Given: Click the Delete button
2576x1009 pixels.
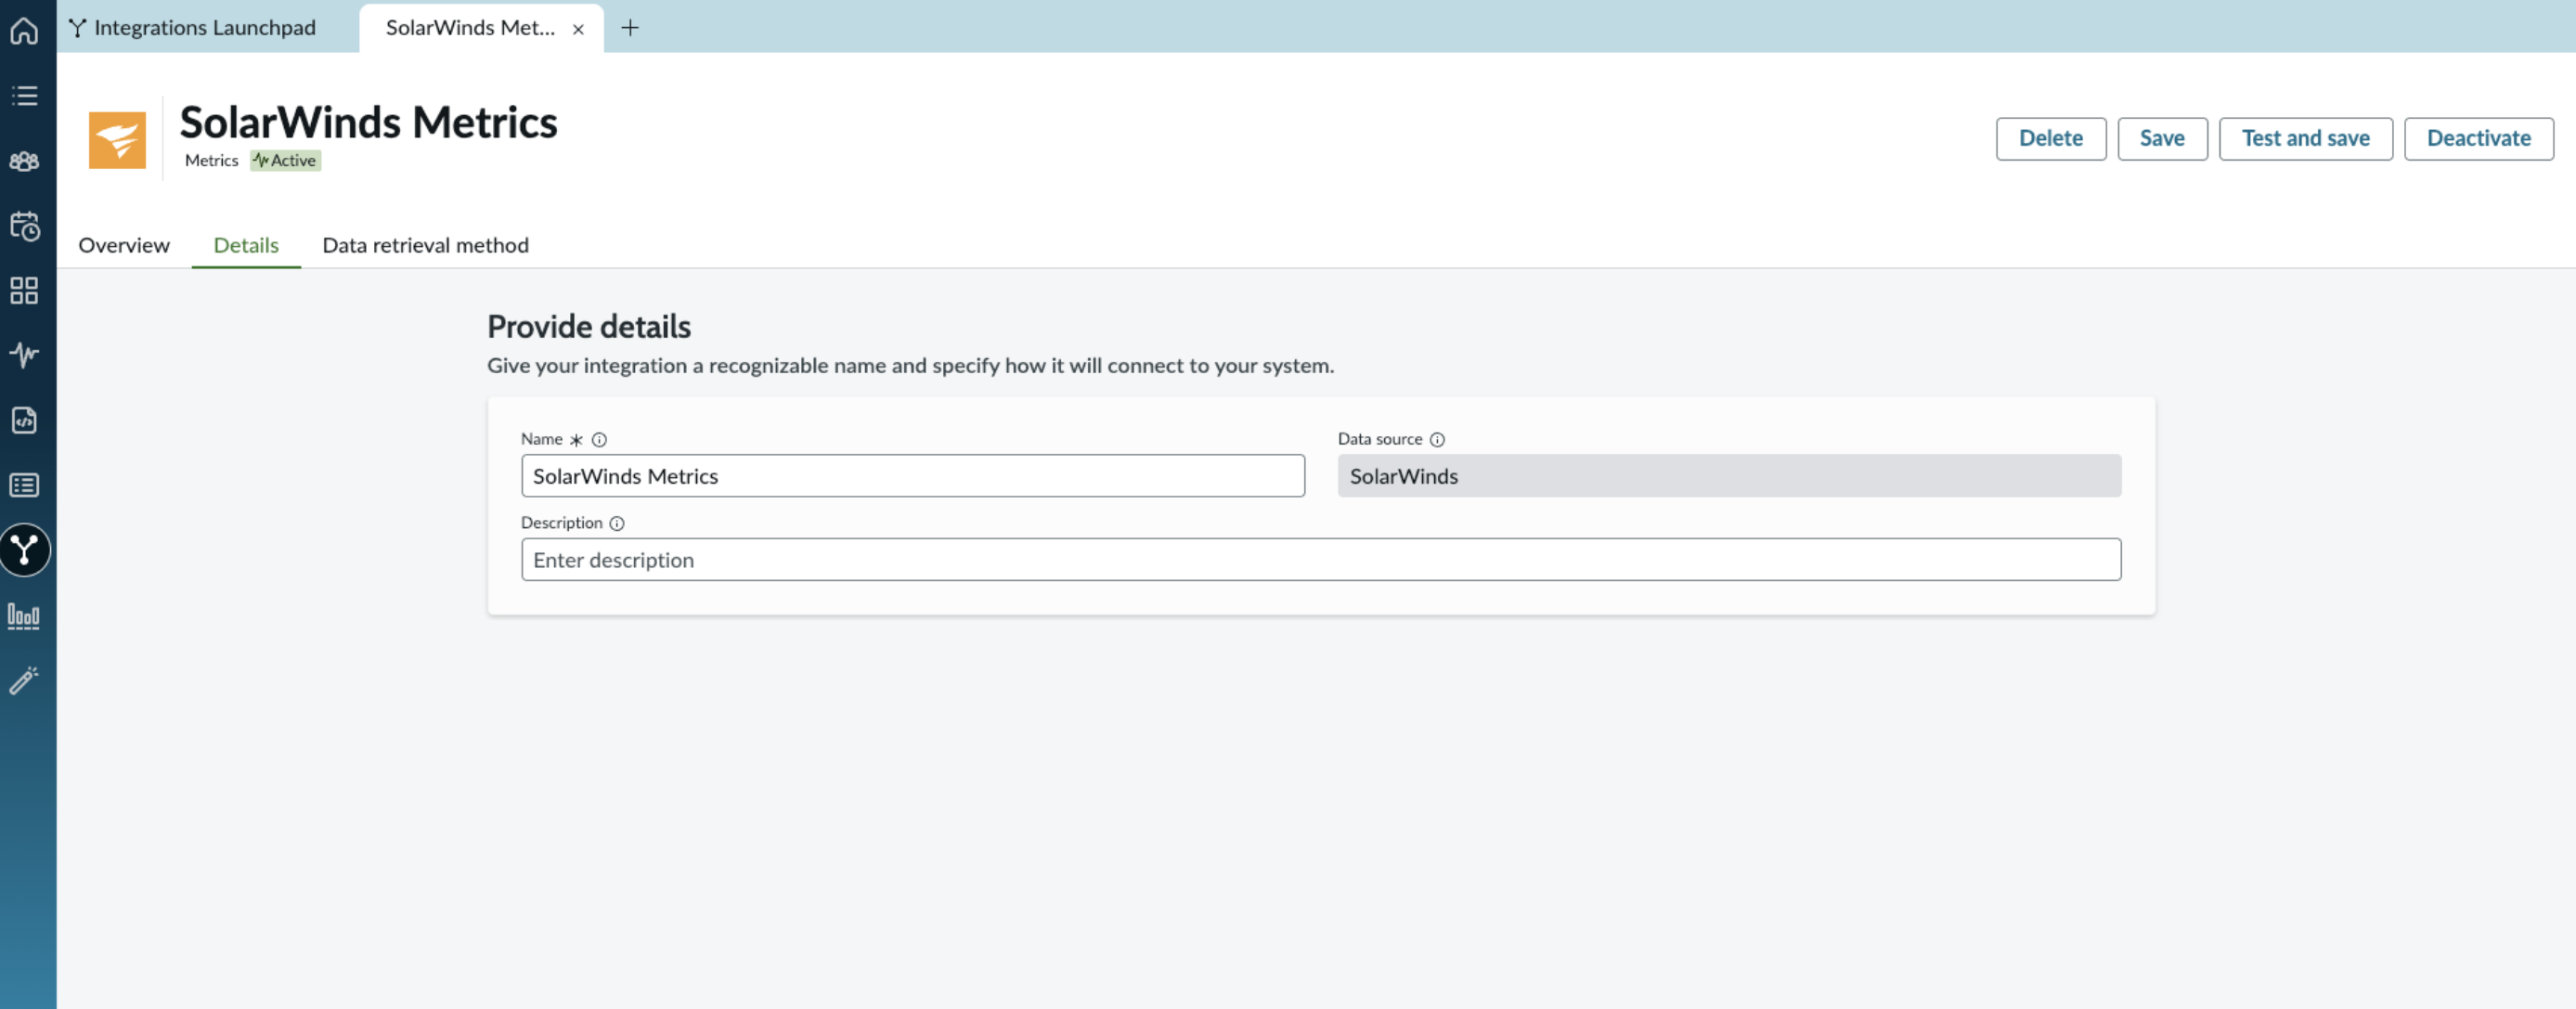Looking at the screenshot, I should 2051,138.
